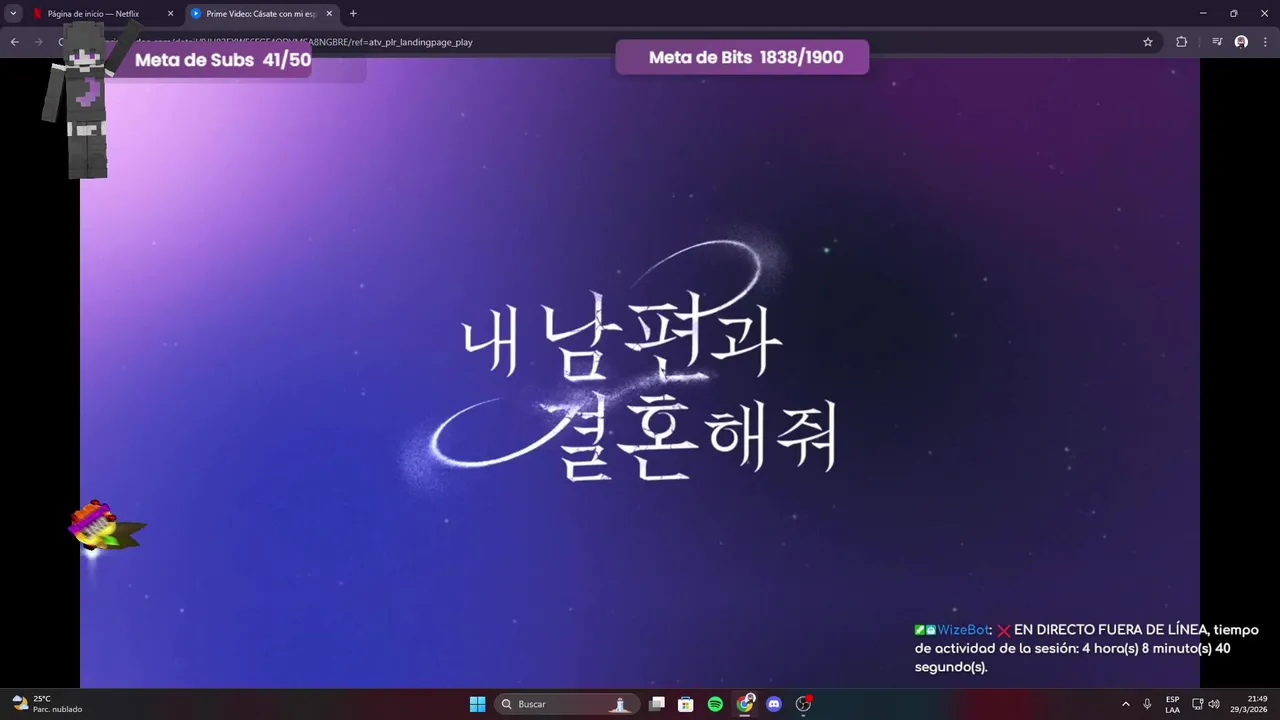Click the WizeBot chat message name
The height and width of the screenshot is (720, 1280).
962,630
